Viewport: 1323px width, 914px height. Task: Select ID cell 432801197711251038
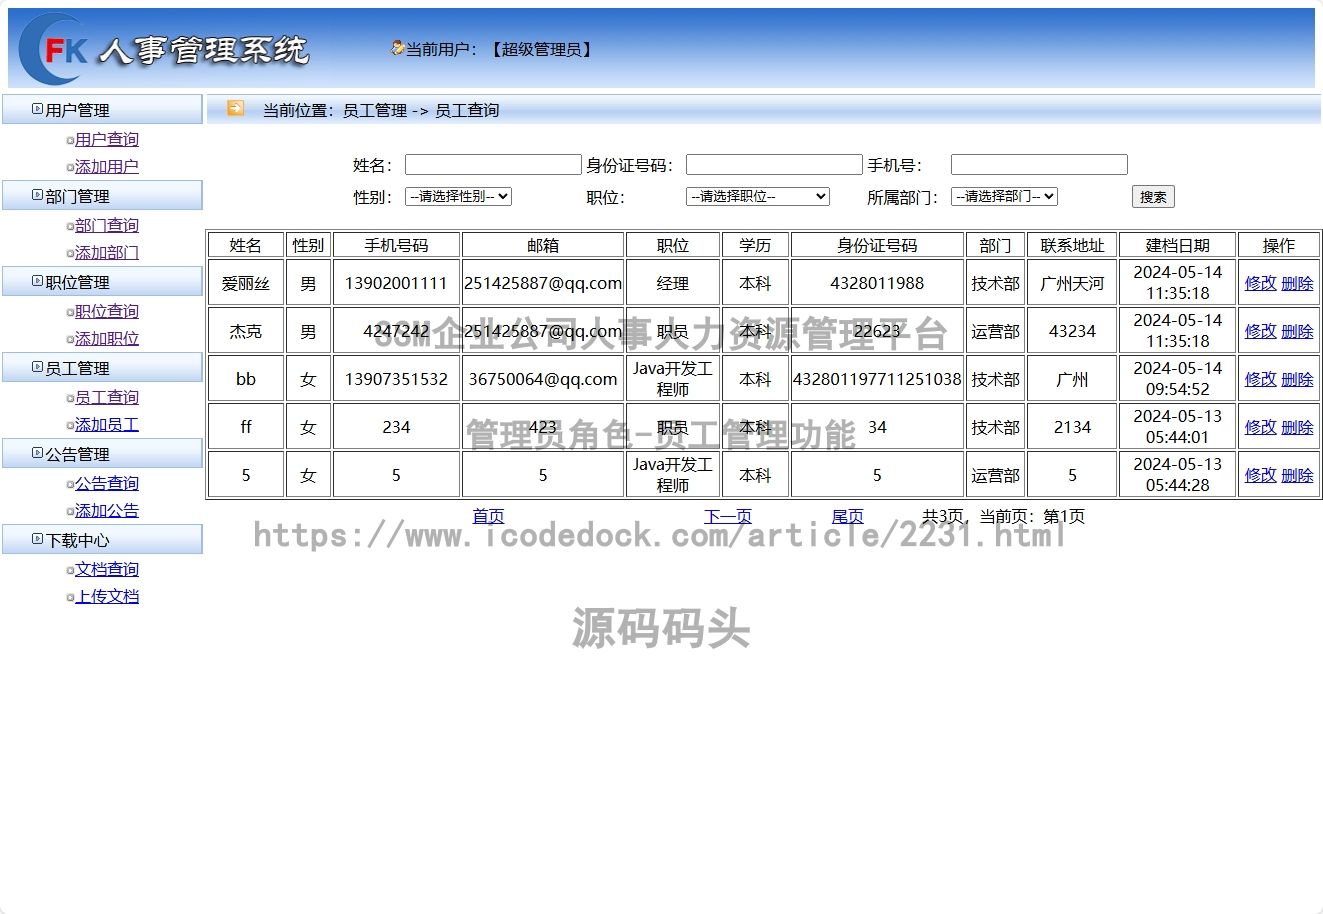point(877,379)
